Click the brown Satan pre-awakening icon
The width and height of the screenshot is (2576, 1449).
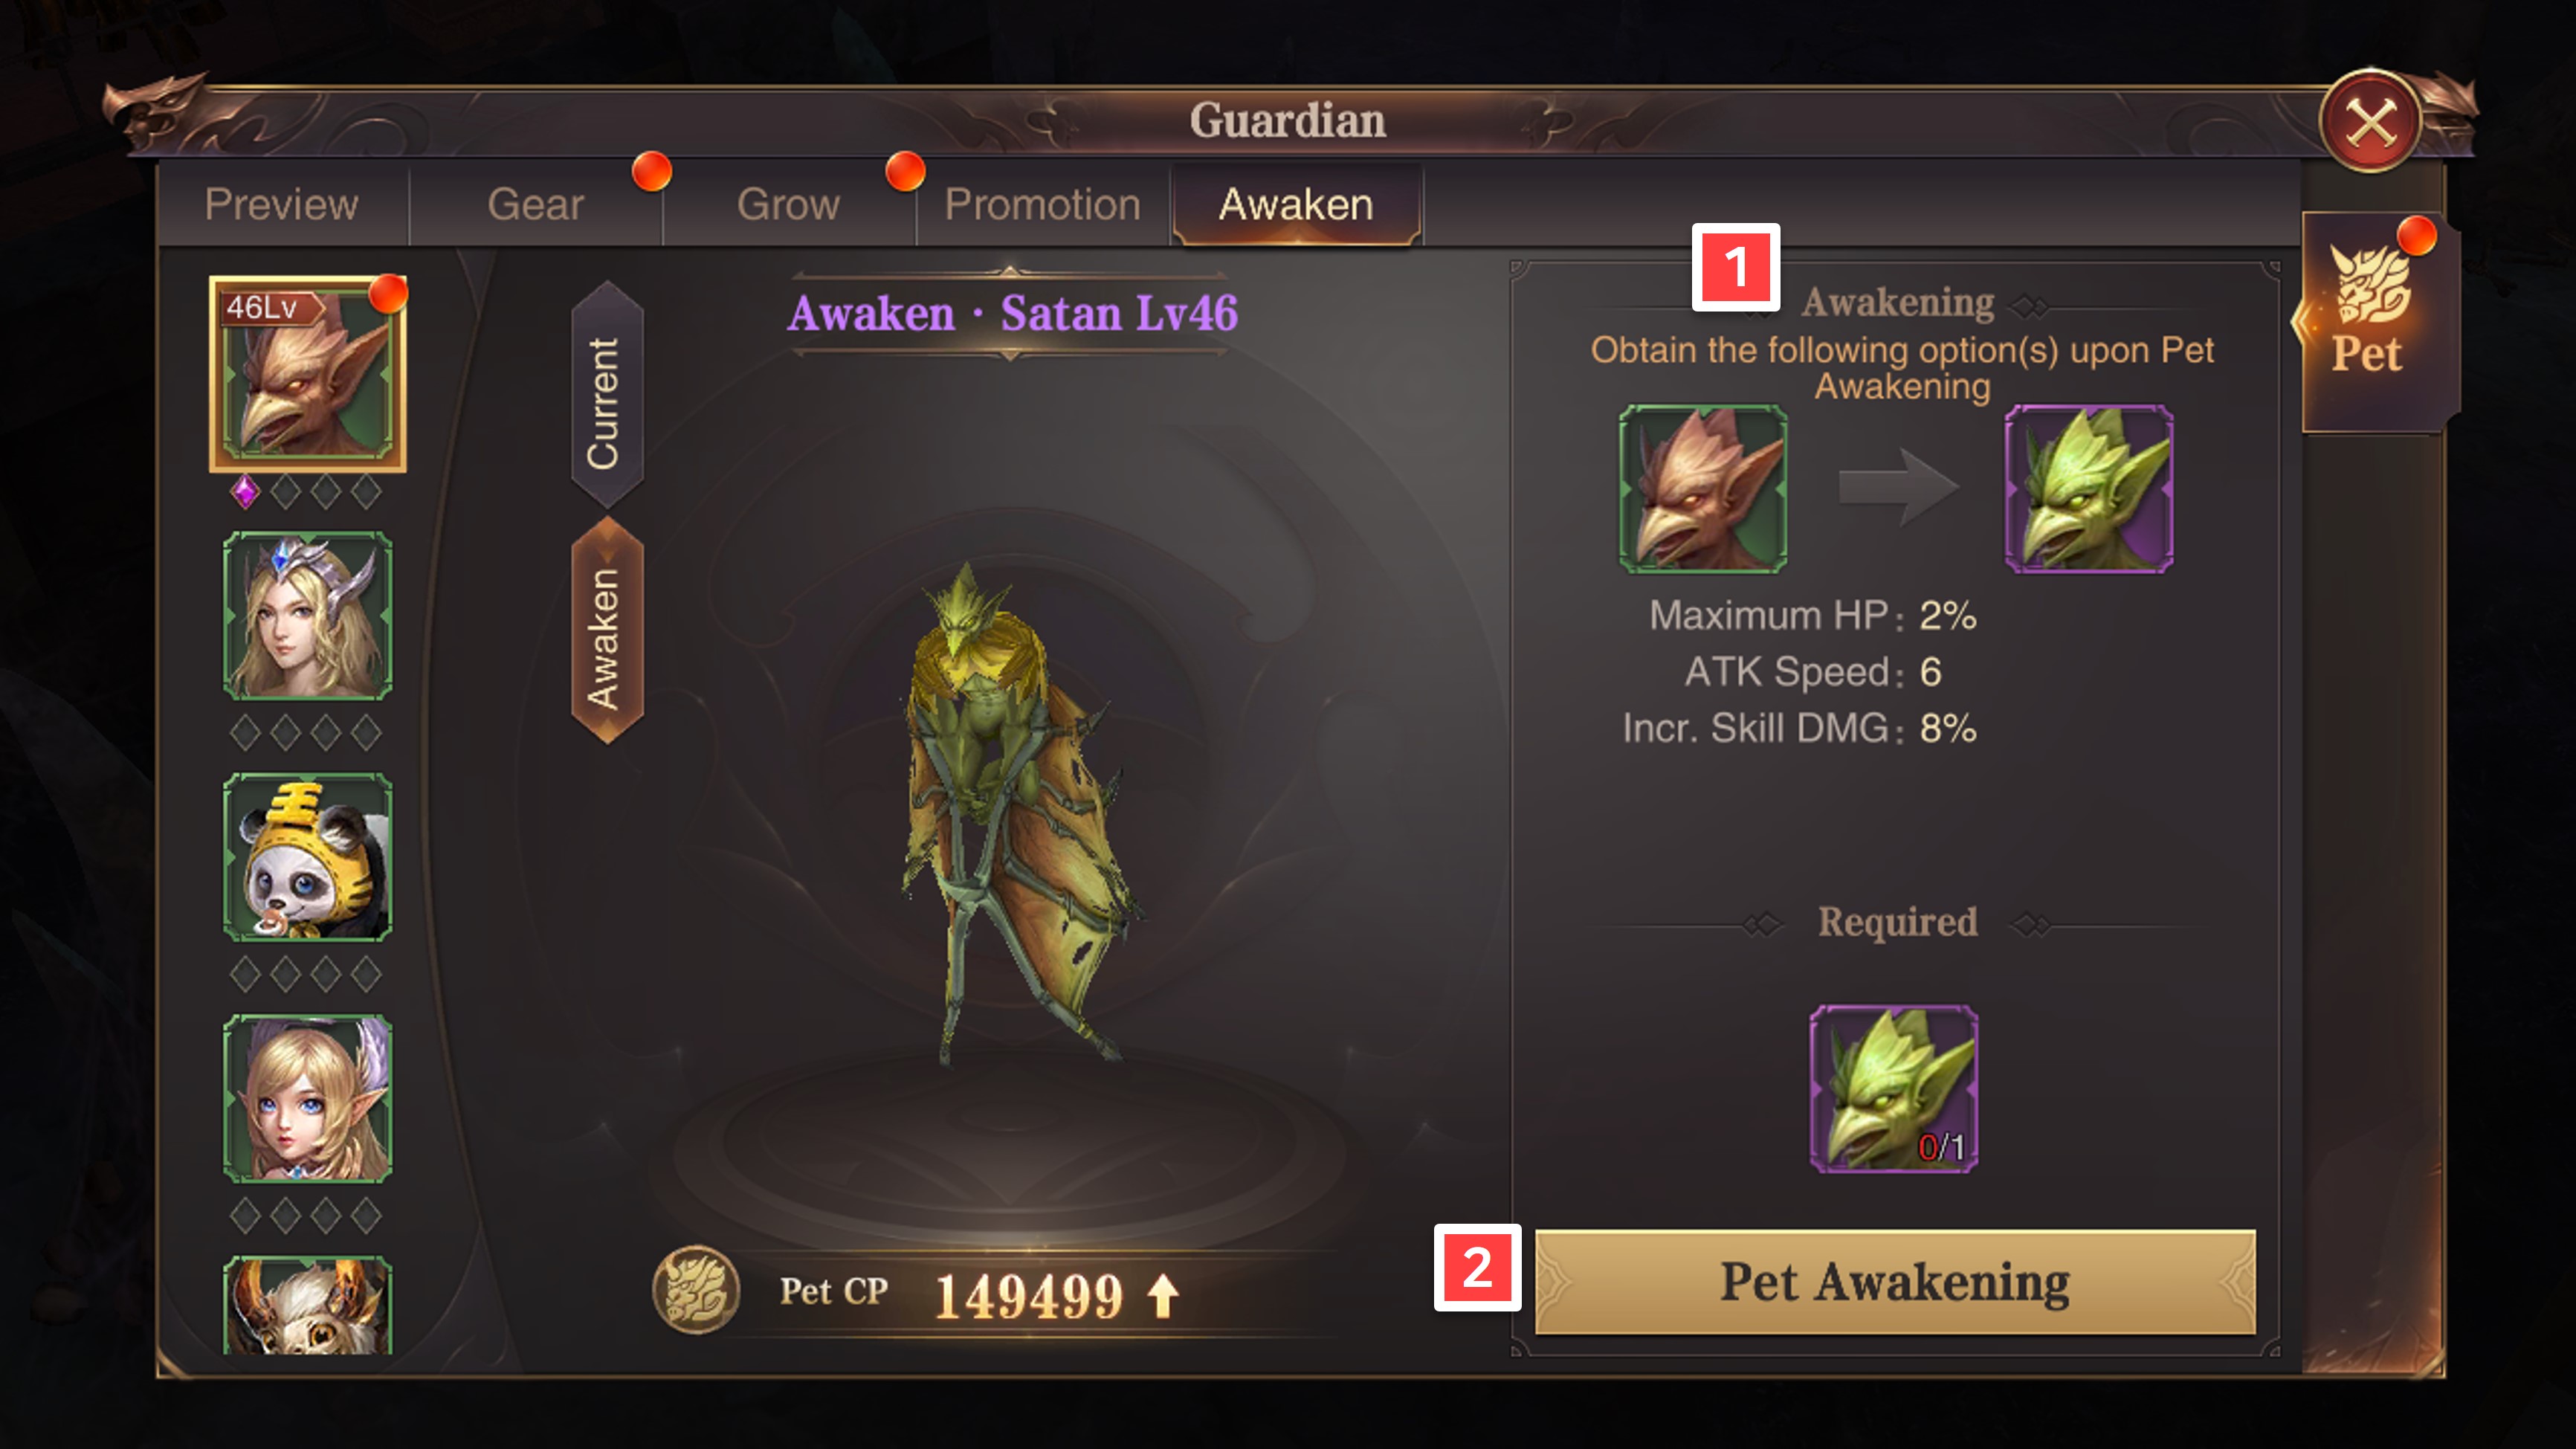1703,489
